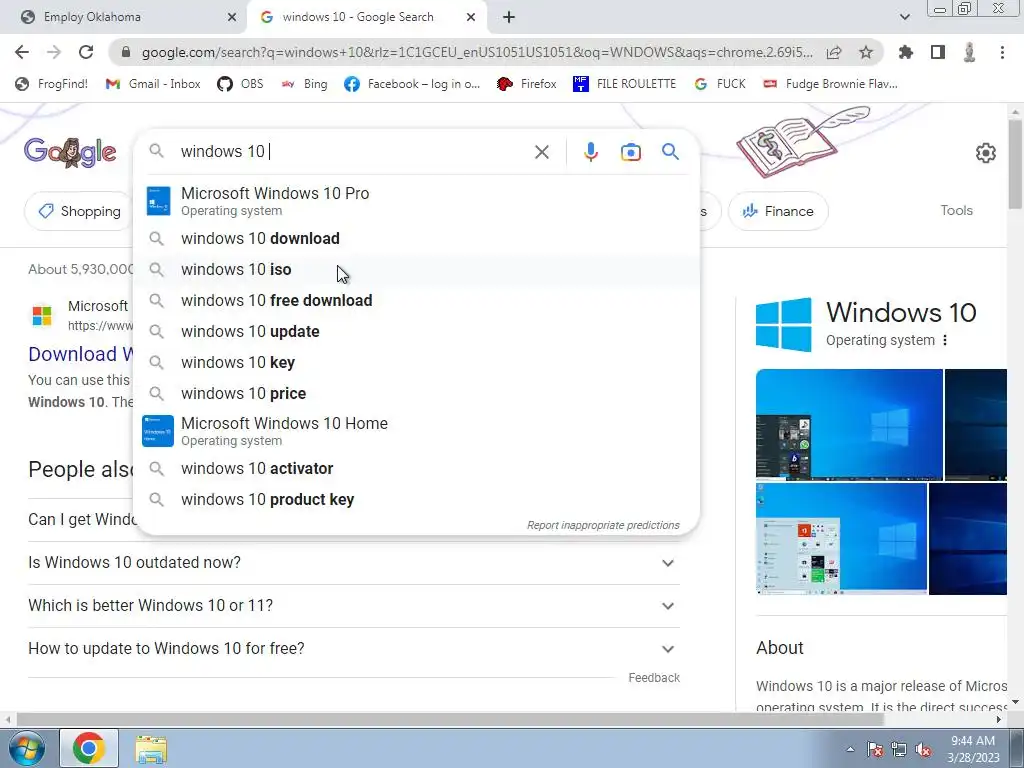Choose suggestion Microsoft Windows 10 Home
The image size is (1024, 768).
click(416, 431)
